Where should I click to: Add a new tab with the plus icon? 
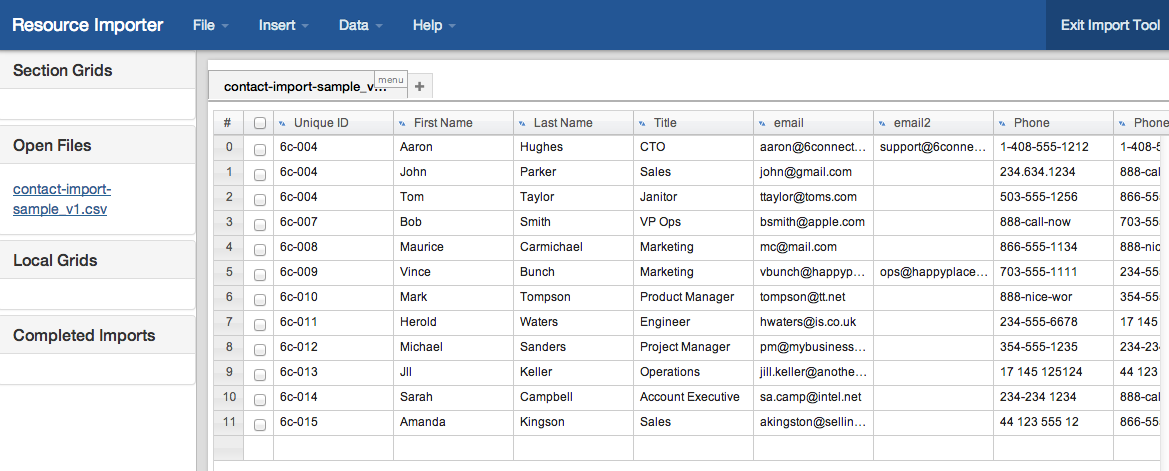click(x=419, y=87)
